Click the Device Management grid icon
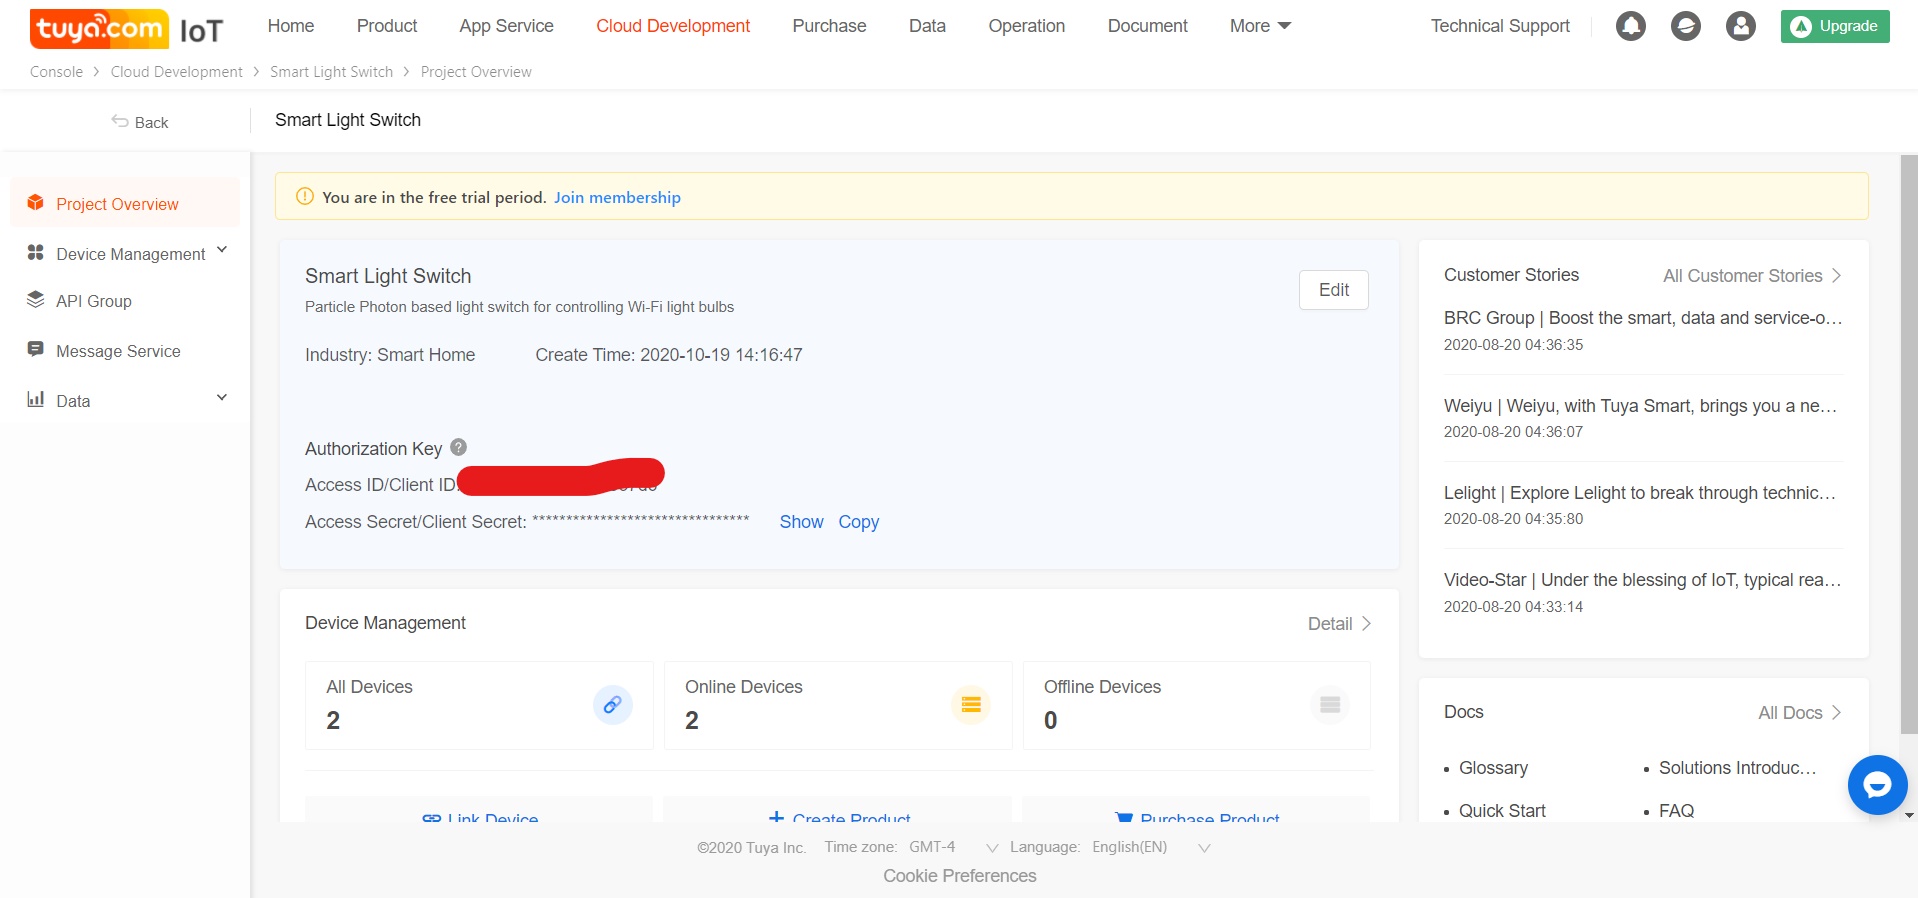 [x=36, y=253]
